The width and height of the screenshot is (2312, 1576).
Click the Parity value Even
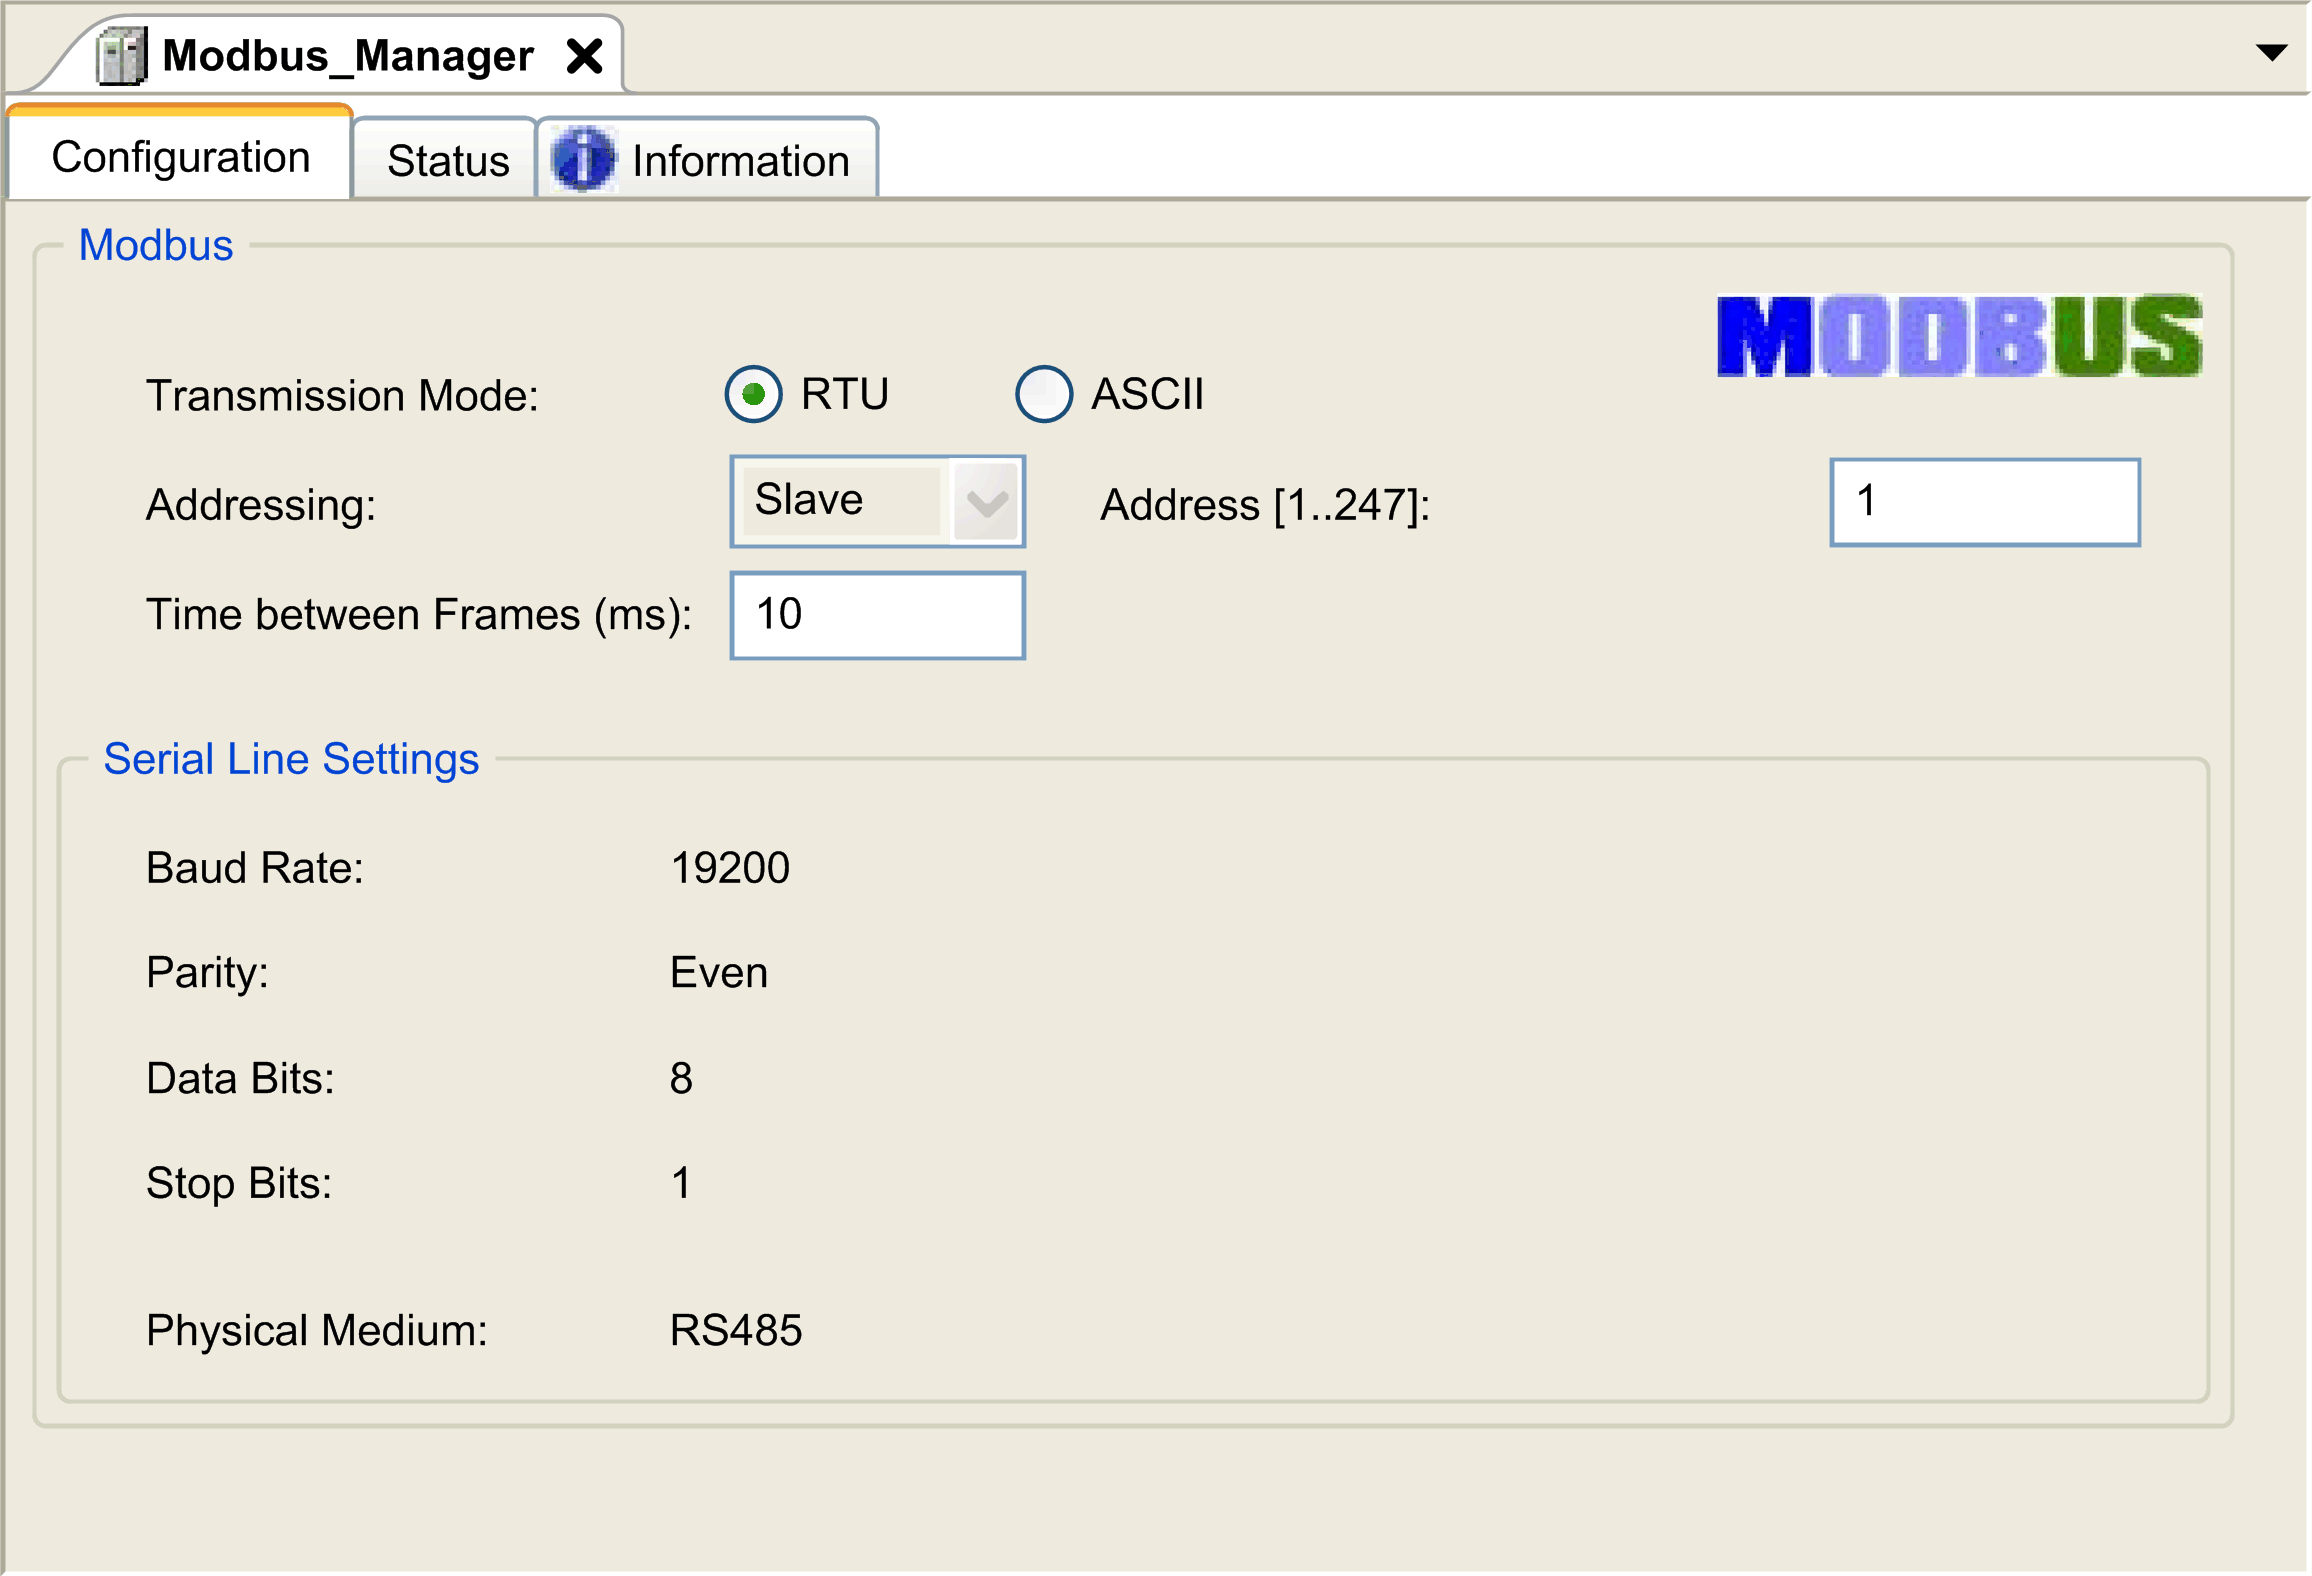pos(718,971)
